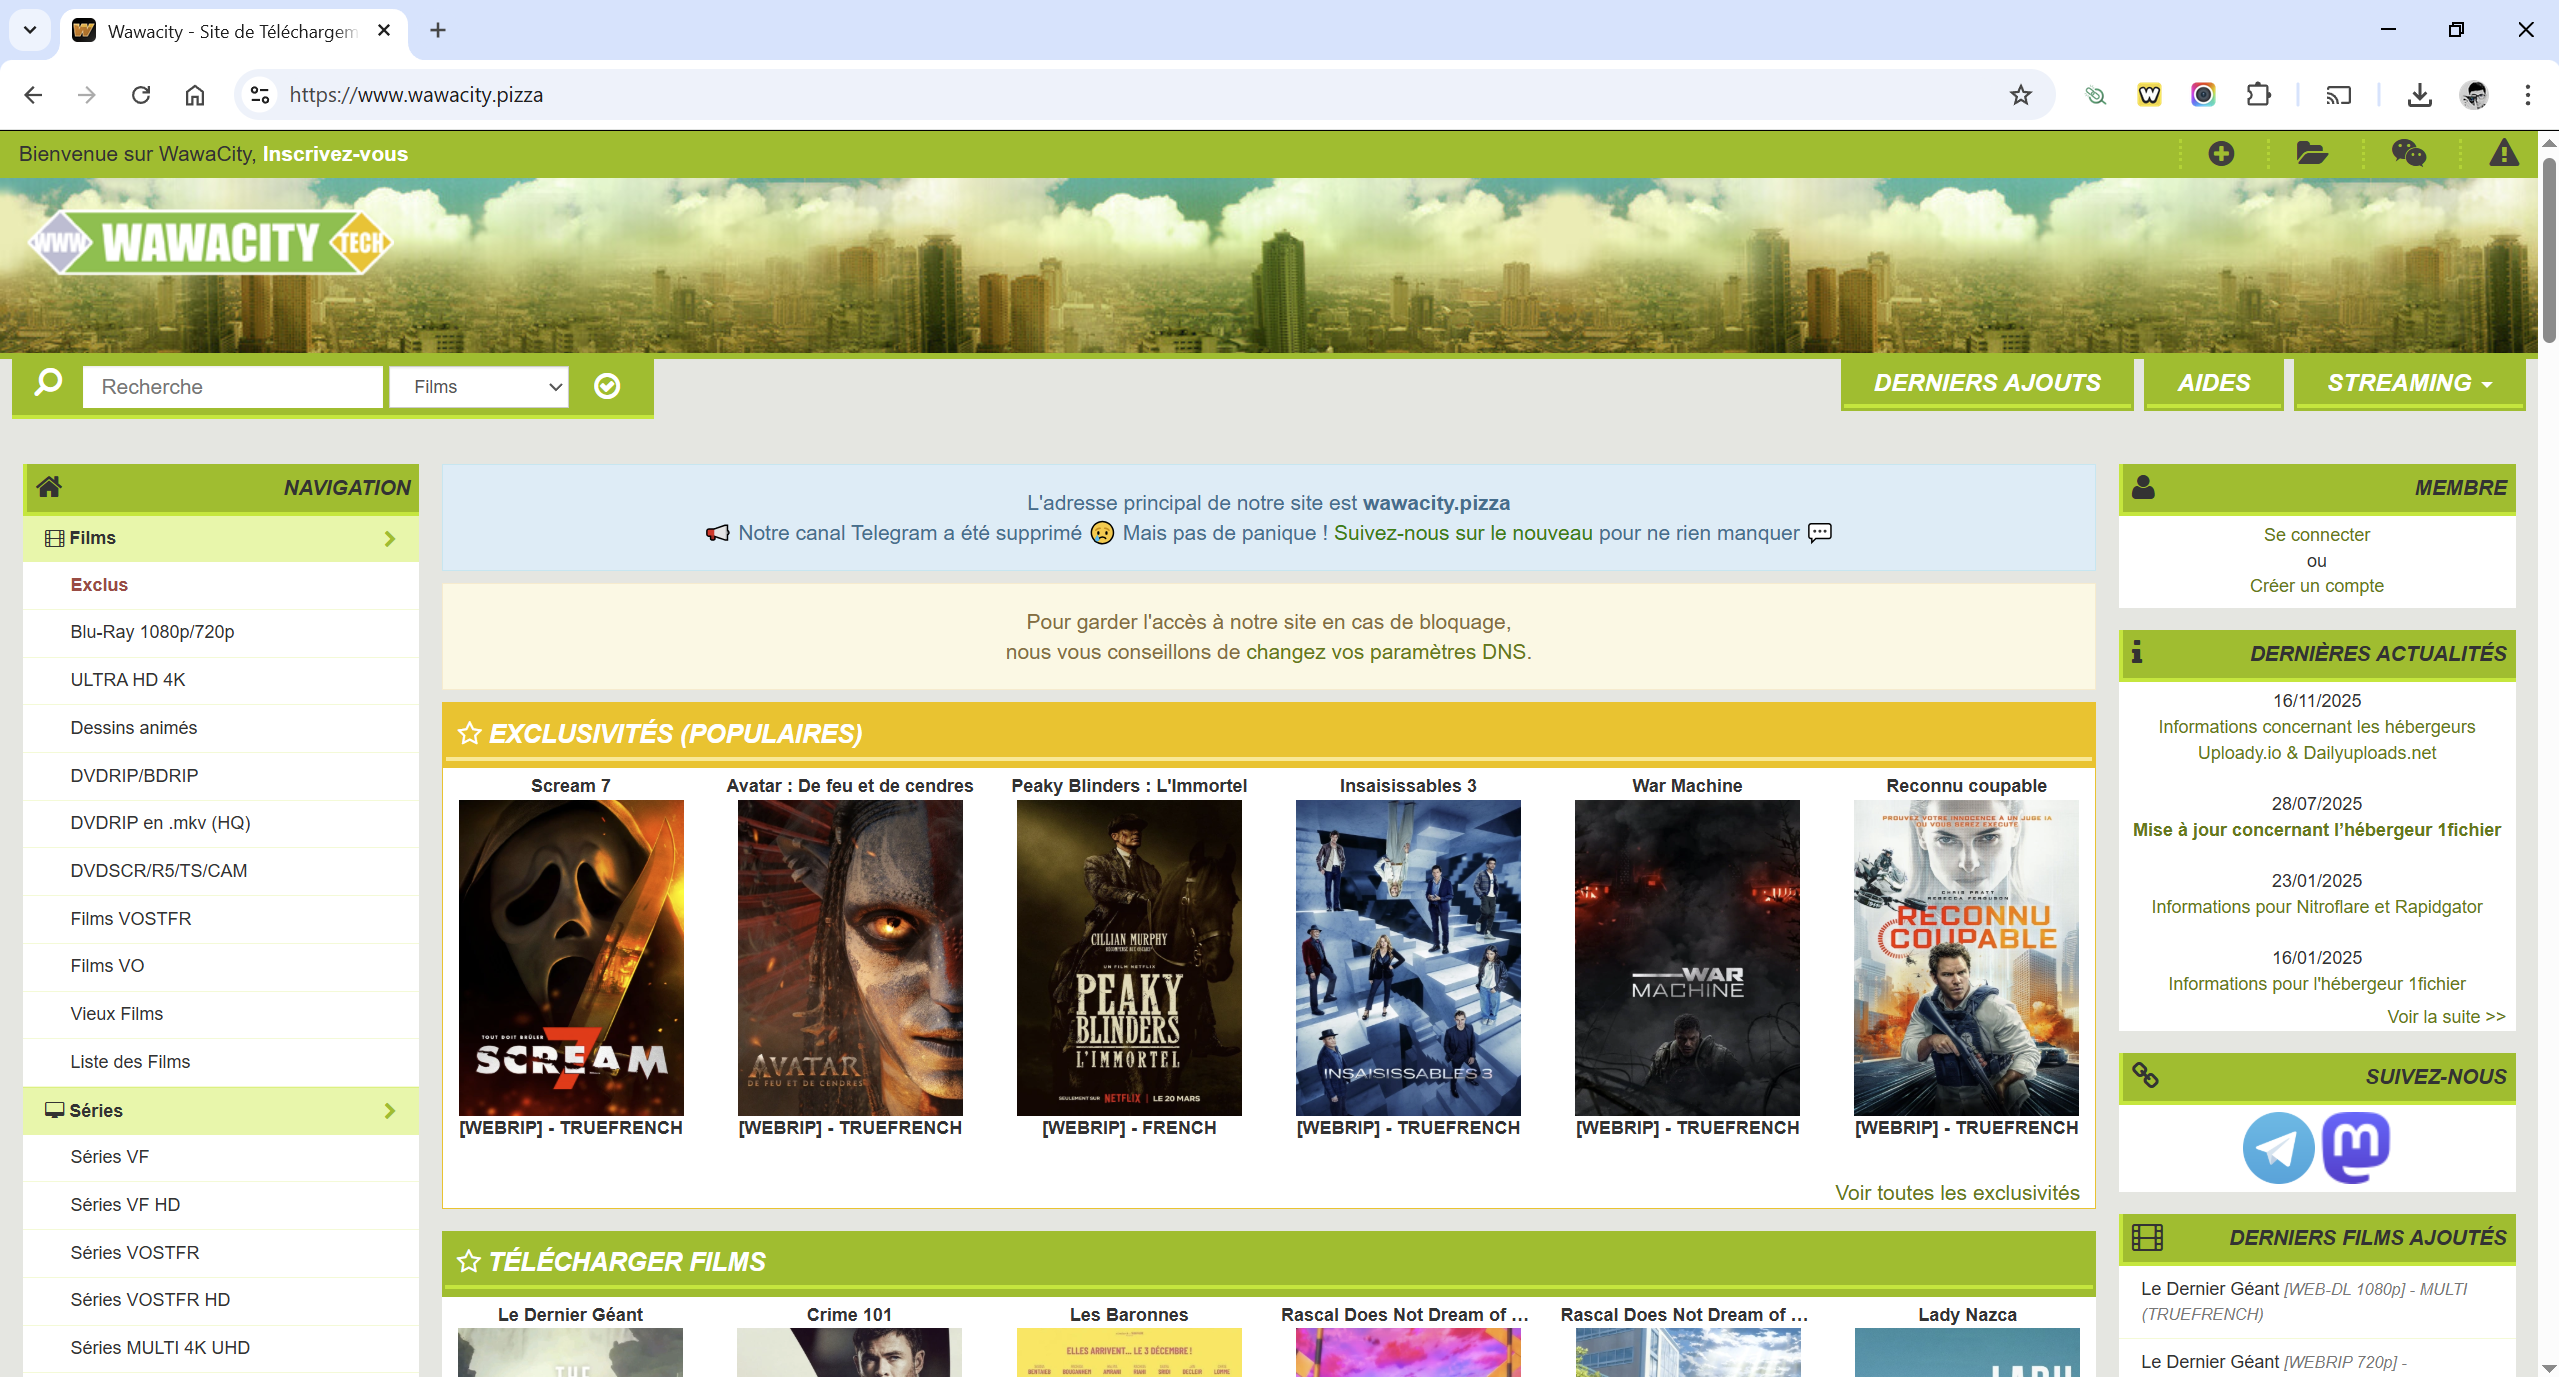The height and width of the screenshot is (1377, 2559).
Task: Open the Aides menu item
Action: pos(2213,383)
